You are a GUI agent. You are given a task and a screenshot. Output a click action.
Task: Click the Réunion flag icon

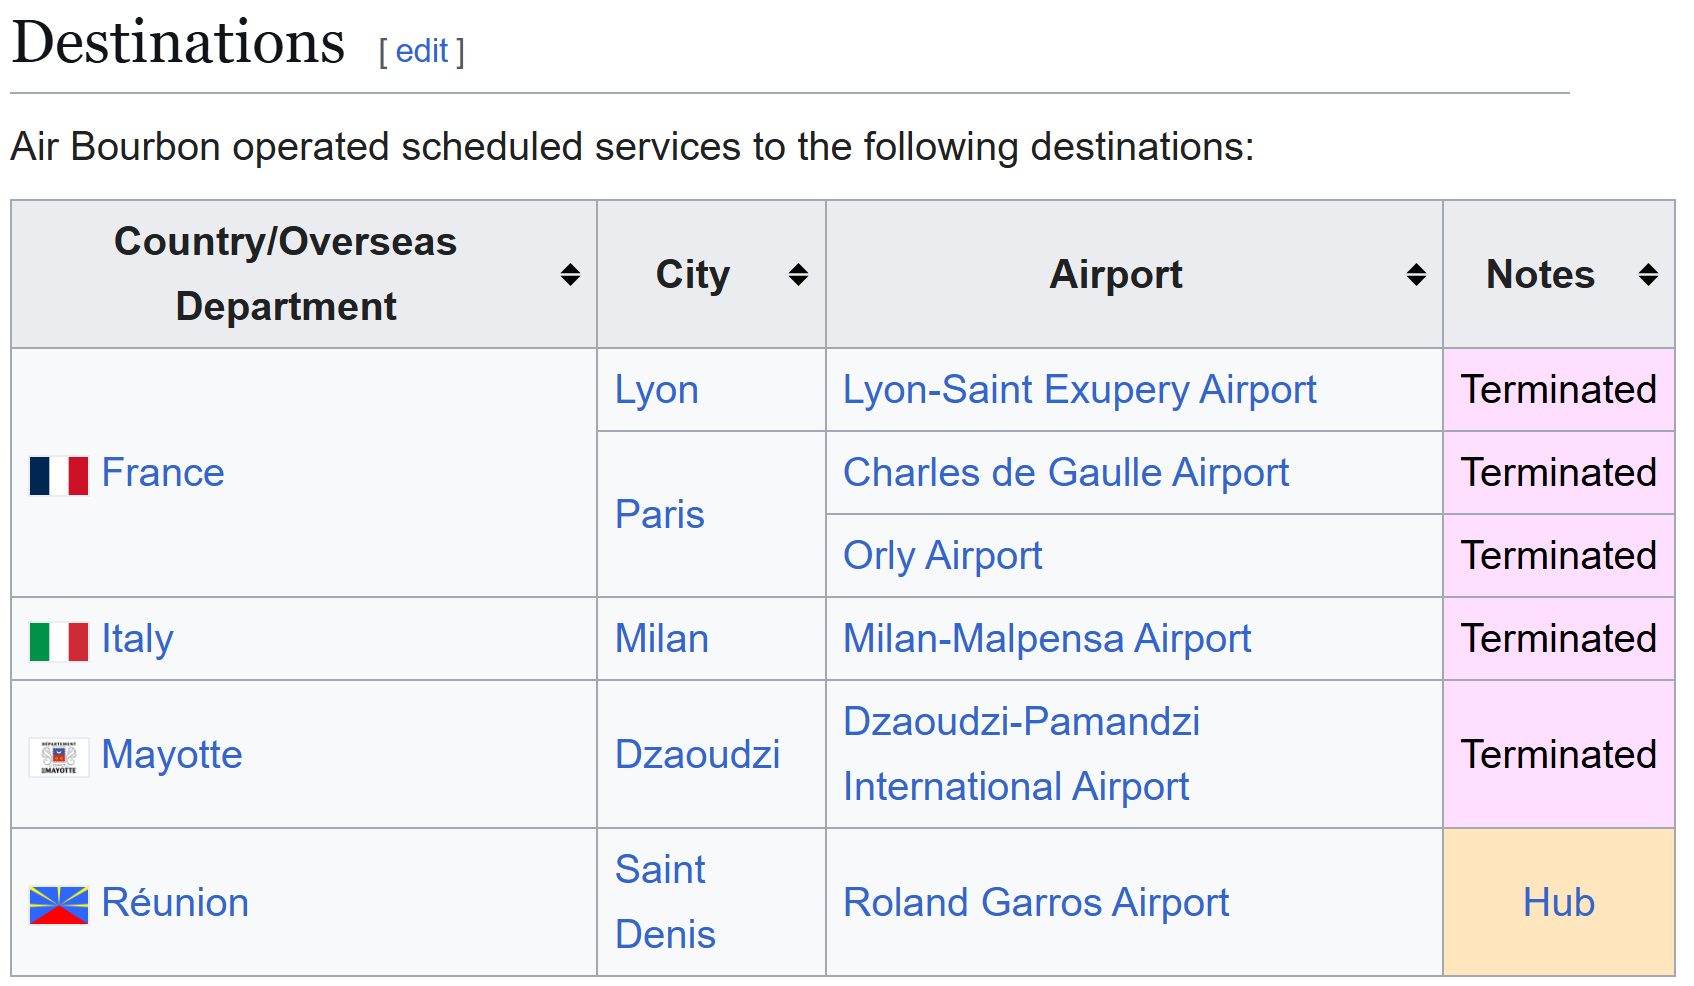(x=59, y=905)
